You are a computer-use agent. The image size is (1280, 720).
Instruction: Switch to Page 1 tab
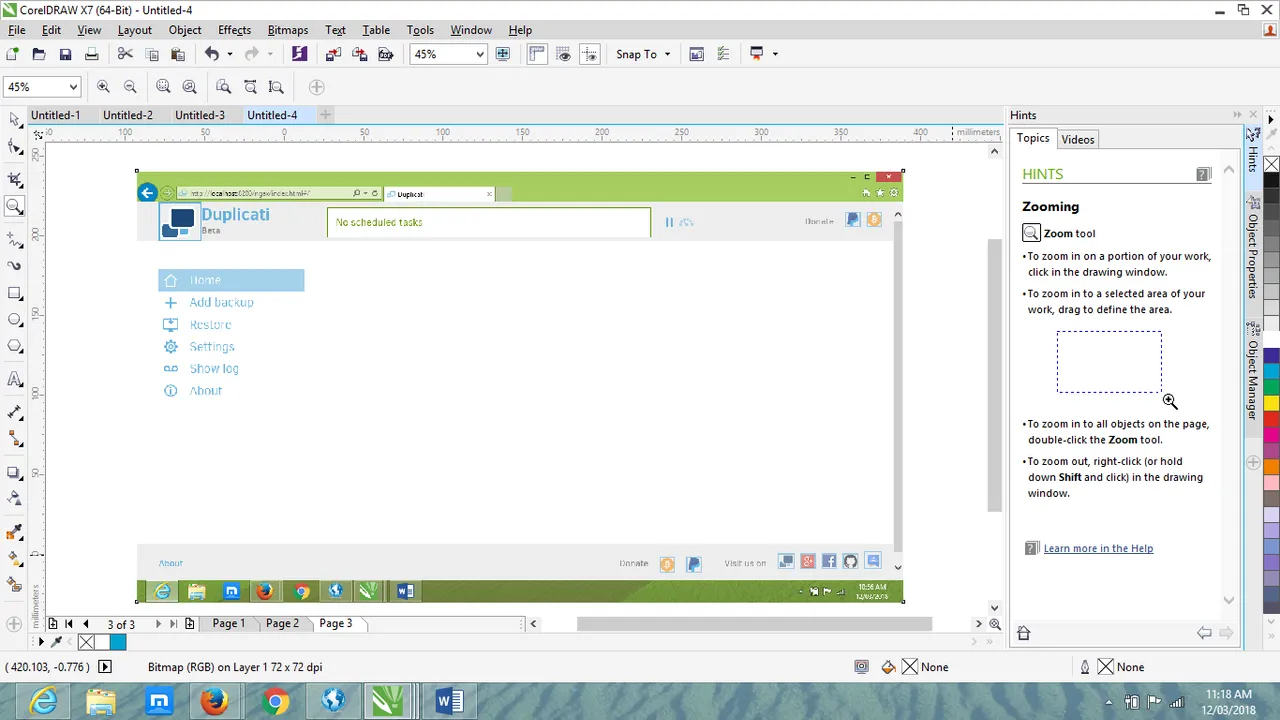click(x=229, y=623)
